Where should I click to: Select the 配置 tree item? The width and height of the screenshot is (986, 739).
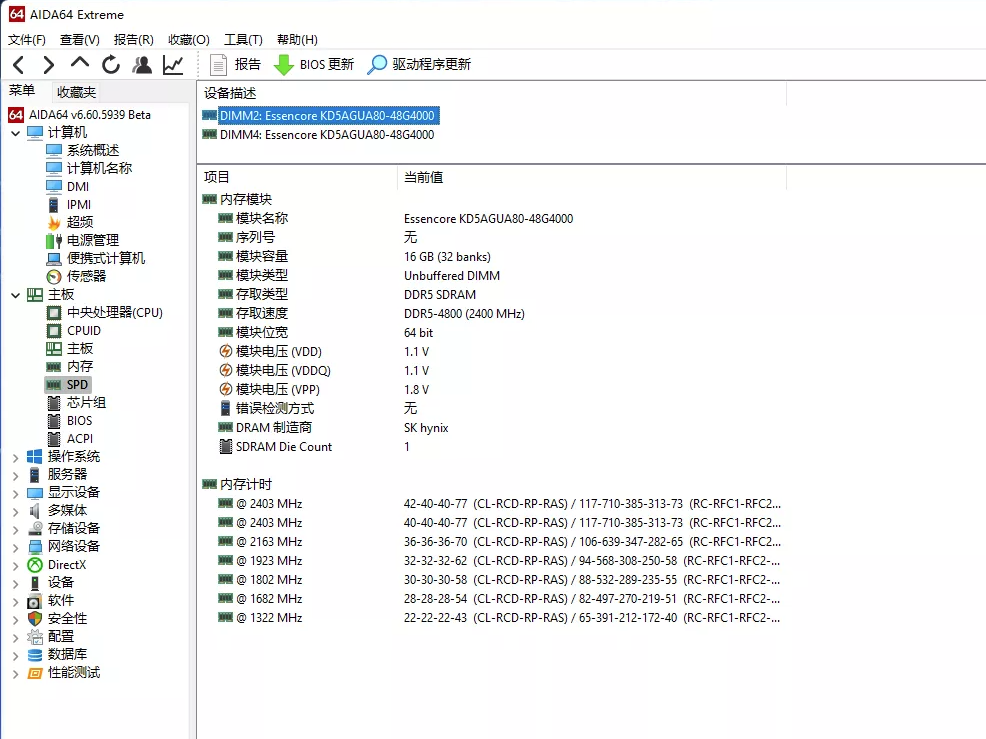[60, 636]
